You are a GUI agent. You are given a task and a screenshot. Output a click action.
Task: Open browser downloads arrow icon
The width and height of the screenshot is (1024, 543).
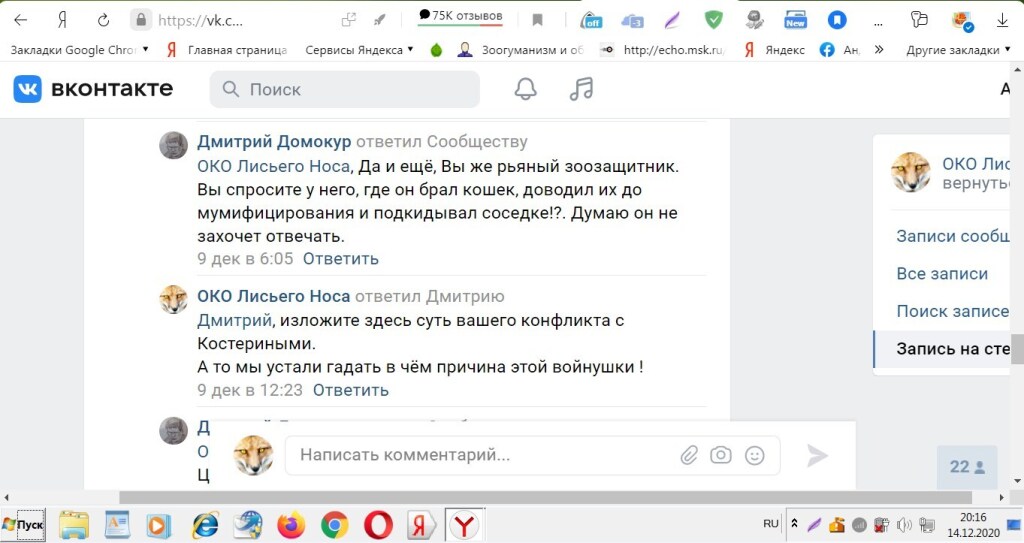pyautogui.click(x=1002, y=19)
